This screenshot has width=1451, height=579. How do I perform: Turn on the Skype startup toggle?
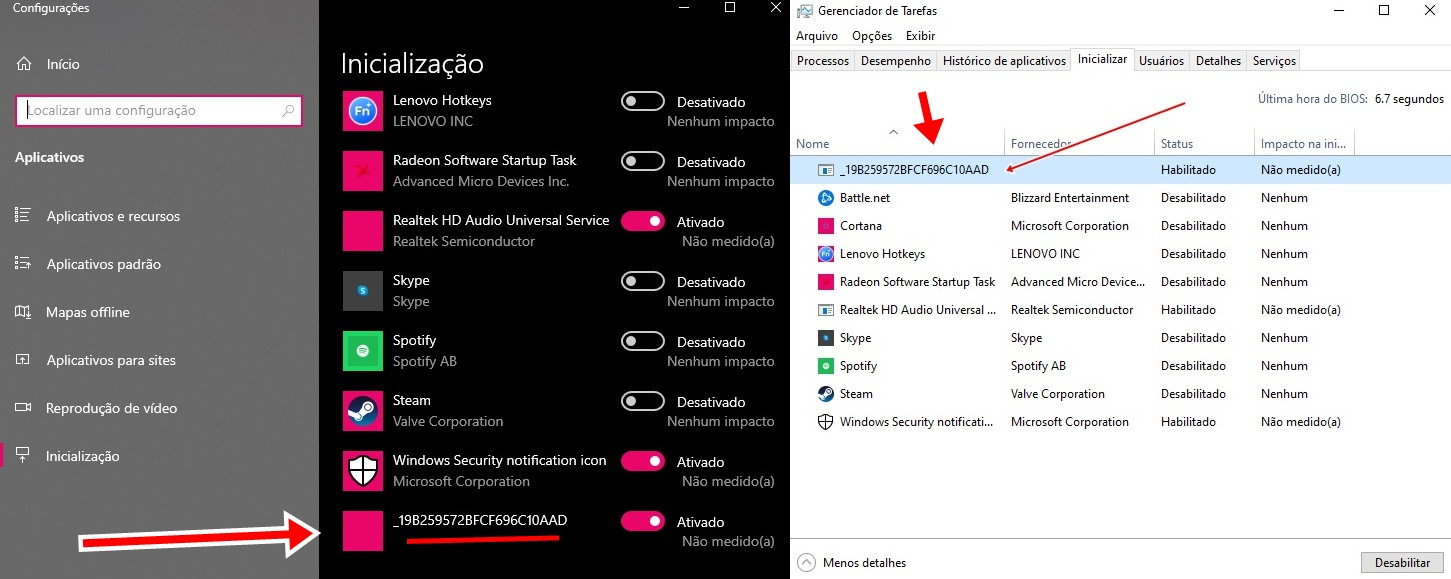click(x=643, y=281)
